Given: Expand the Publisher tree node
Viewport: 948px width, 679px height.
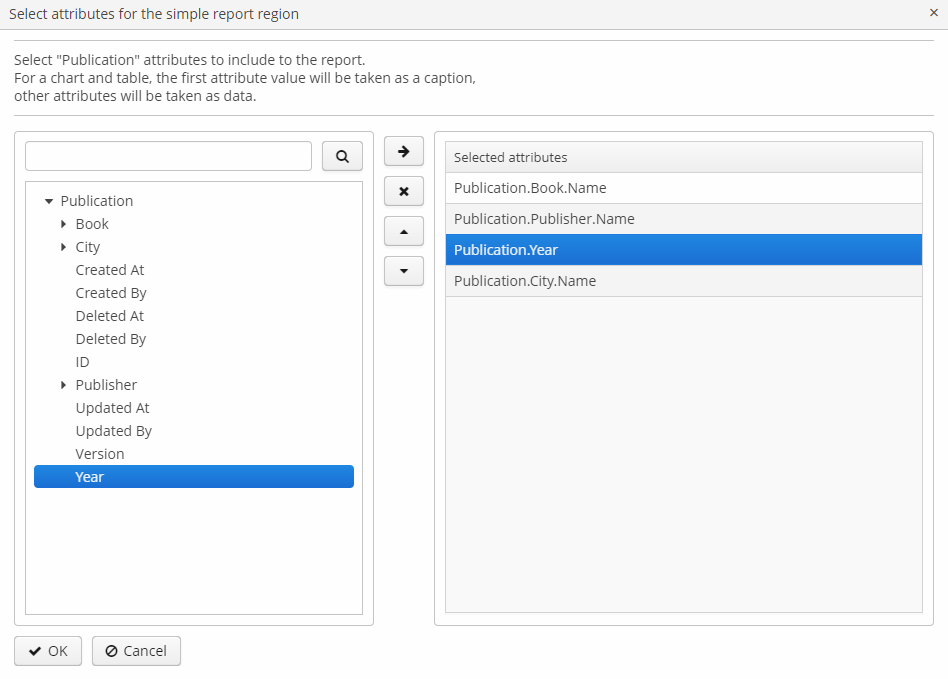Looking at the screenshot, I should tap(64, 384).
